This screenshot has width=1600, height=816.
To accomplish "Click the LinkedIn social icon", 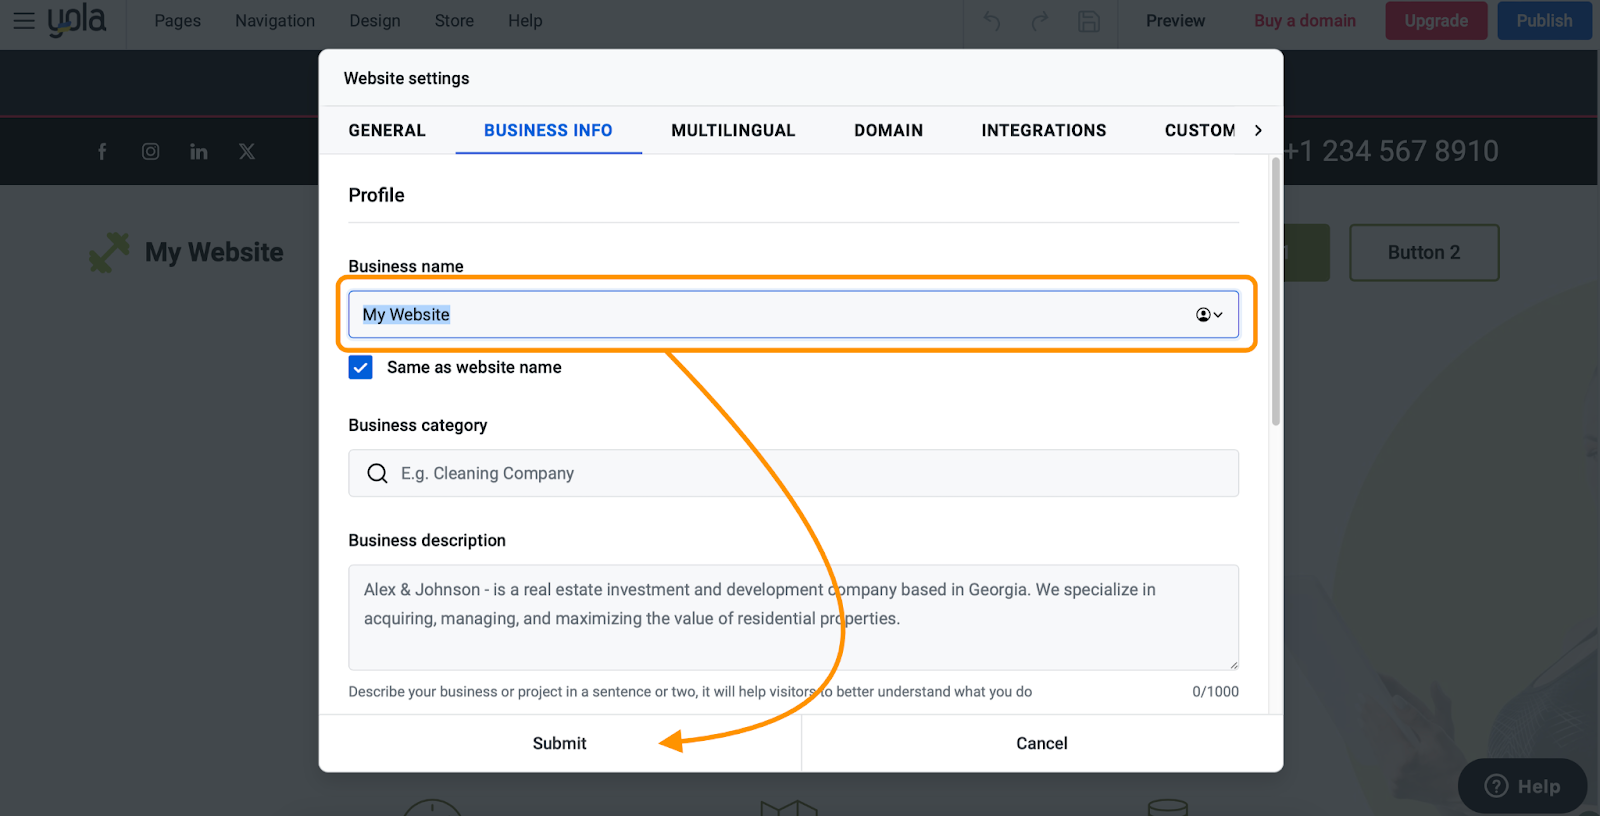I will (x=199, y=151).
